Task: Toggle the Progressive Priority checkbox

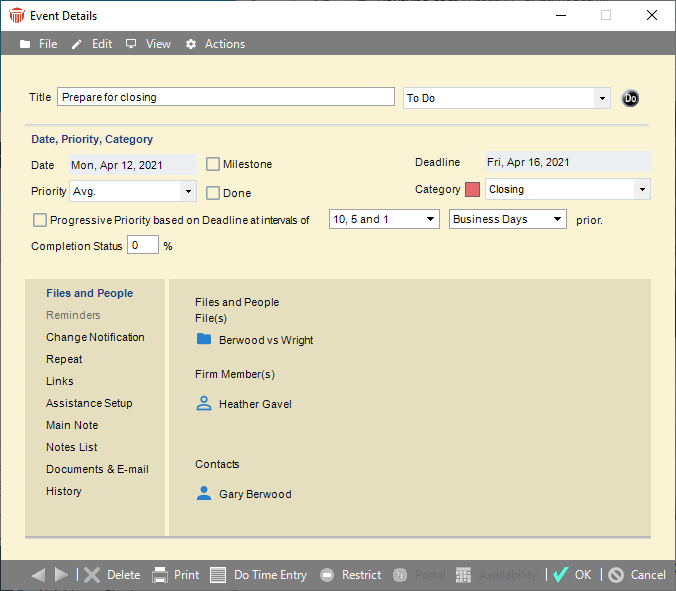Action: point(40,220)
